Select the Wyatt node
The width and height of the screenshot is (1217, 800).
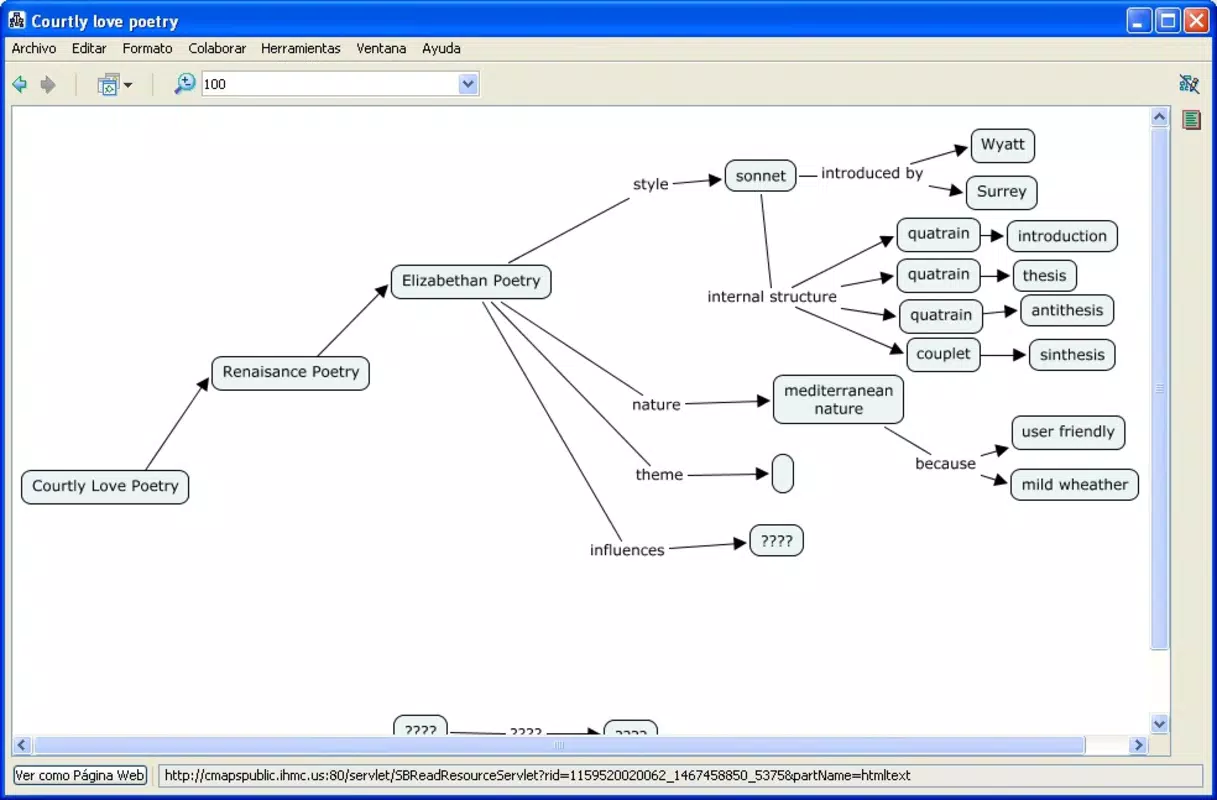pyautogui.click(x=1003, y=145)
